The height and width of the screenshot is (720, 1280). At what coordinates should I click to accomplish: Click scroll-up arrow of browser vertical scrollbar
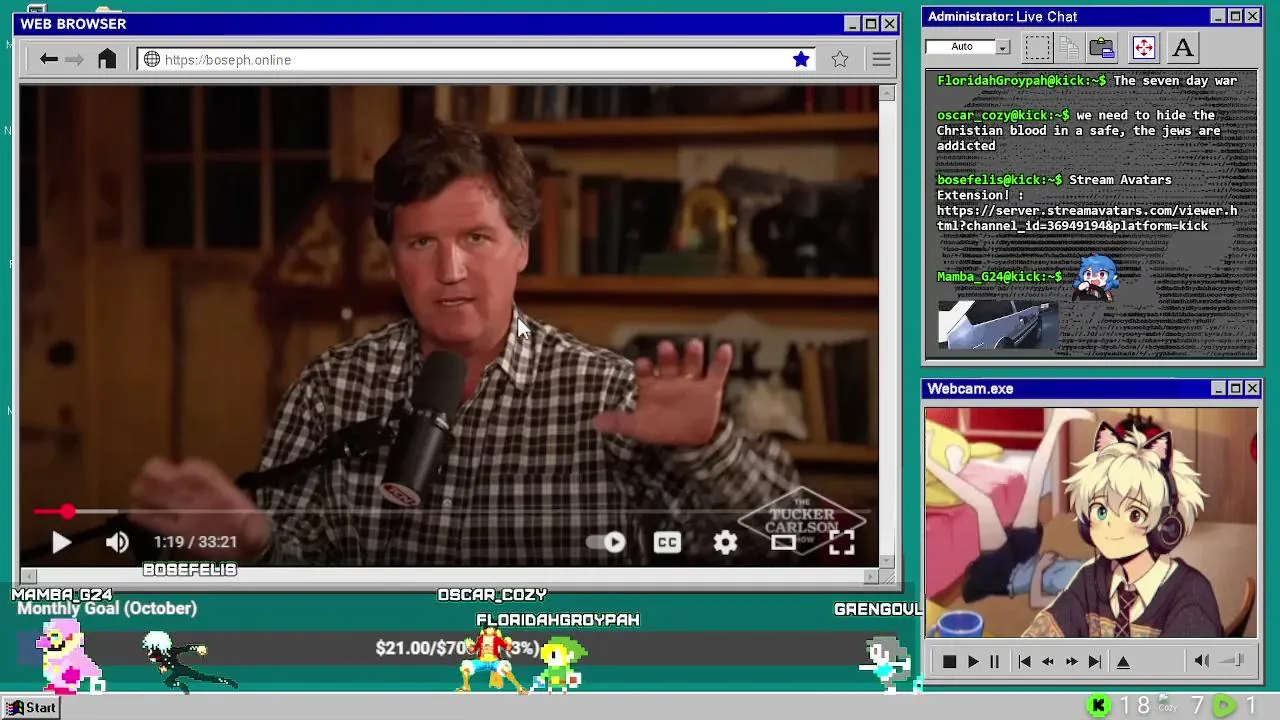coord(886,93)
